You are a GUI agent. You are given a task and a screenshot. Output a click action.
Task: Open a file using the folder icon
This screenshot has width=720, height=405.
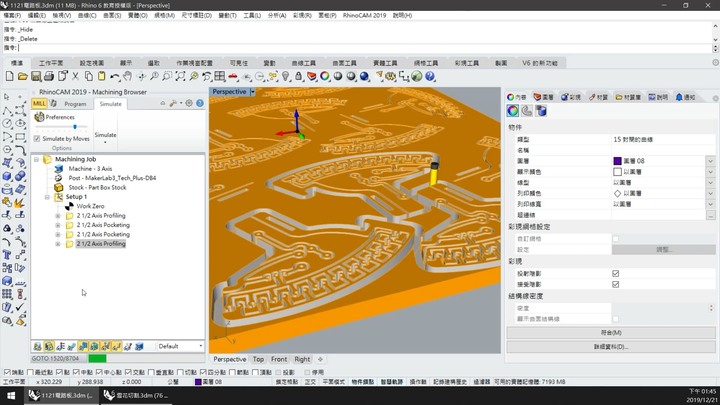pos(22,76)
